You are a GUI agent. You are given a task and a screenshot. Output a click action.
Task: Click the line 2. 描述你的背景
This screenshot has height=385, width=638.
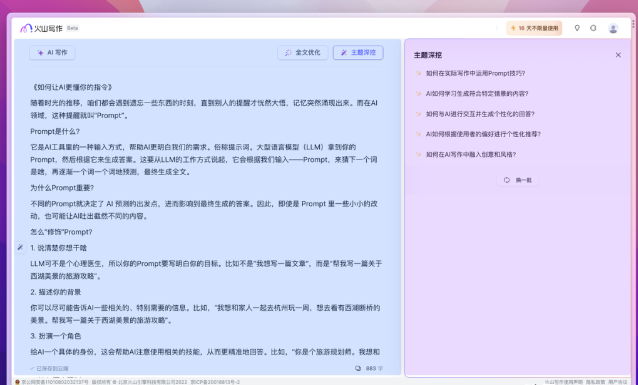pos(56,292)
